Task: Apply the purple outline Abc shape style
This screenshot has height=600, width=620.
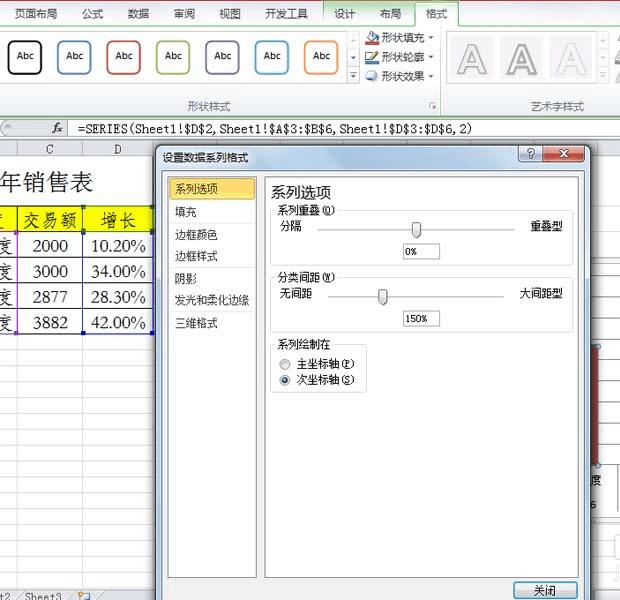Action: (x=222, y=57)
